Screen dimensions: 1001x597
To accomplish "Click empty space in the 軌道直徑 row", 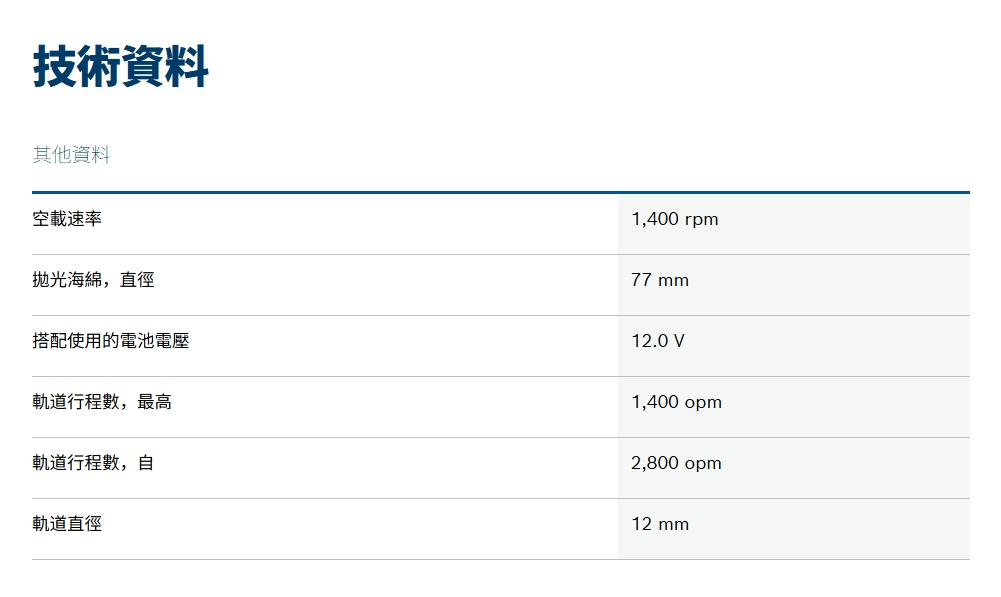I will pos(358,529).
